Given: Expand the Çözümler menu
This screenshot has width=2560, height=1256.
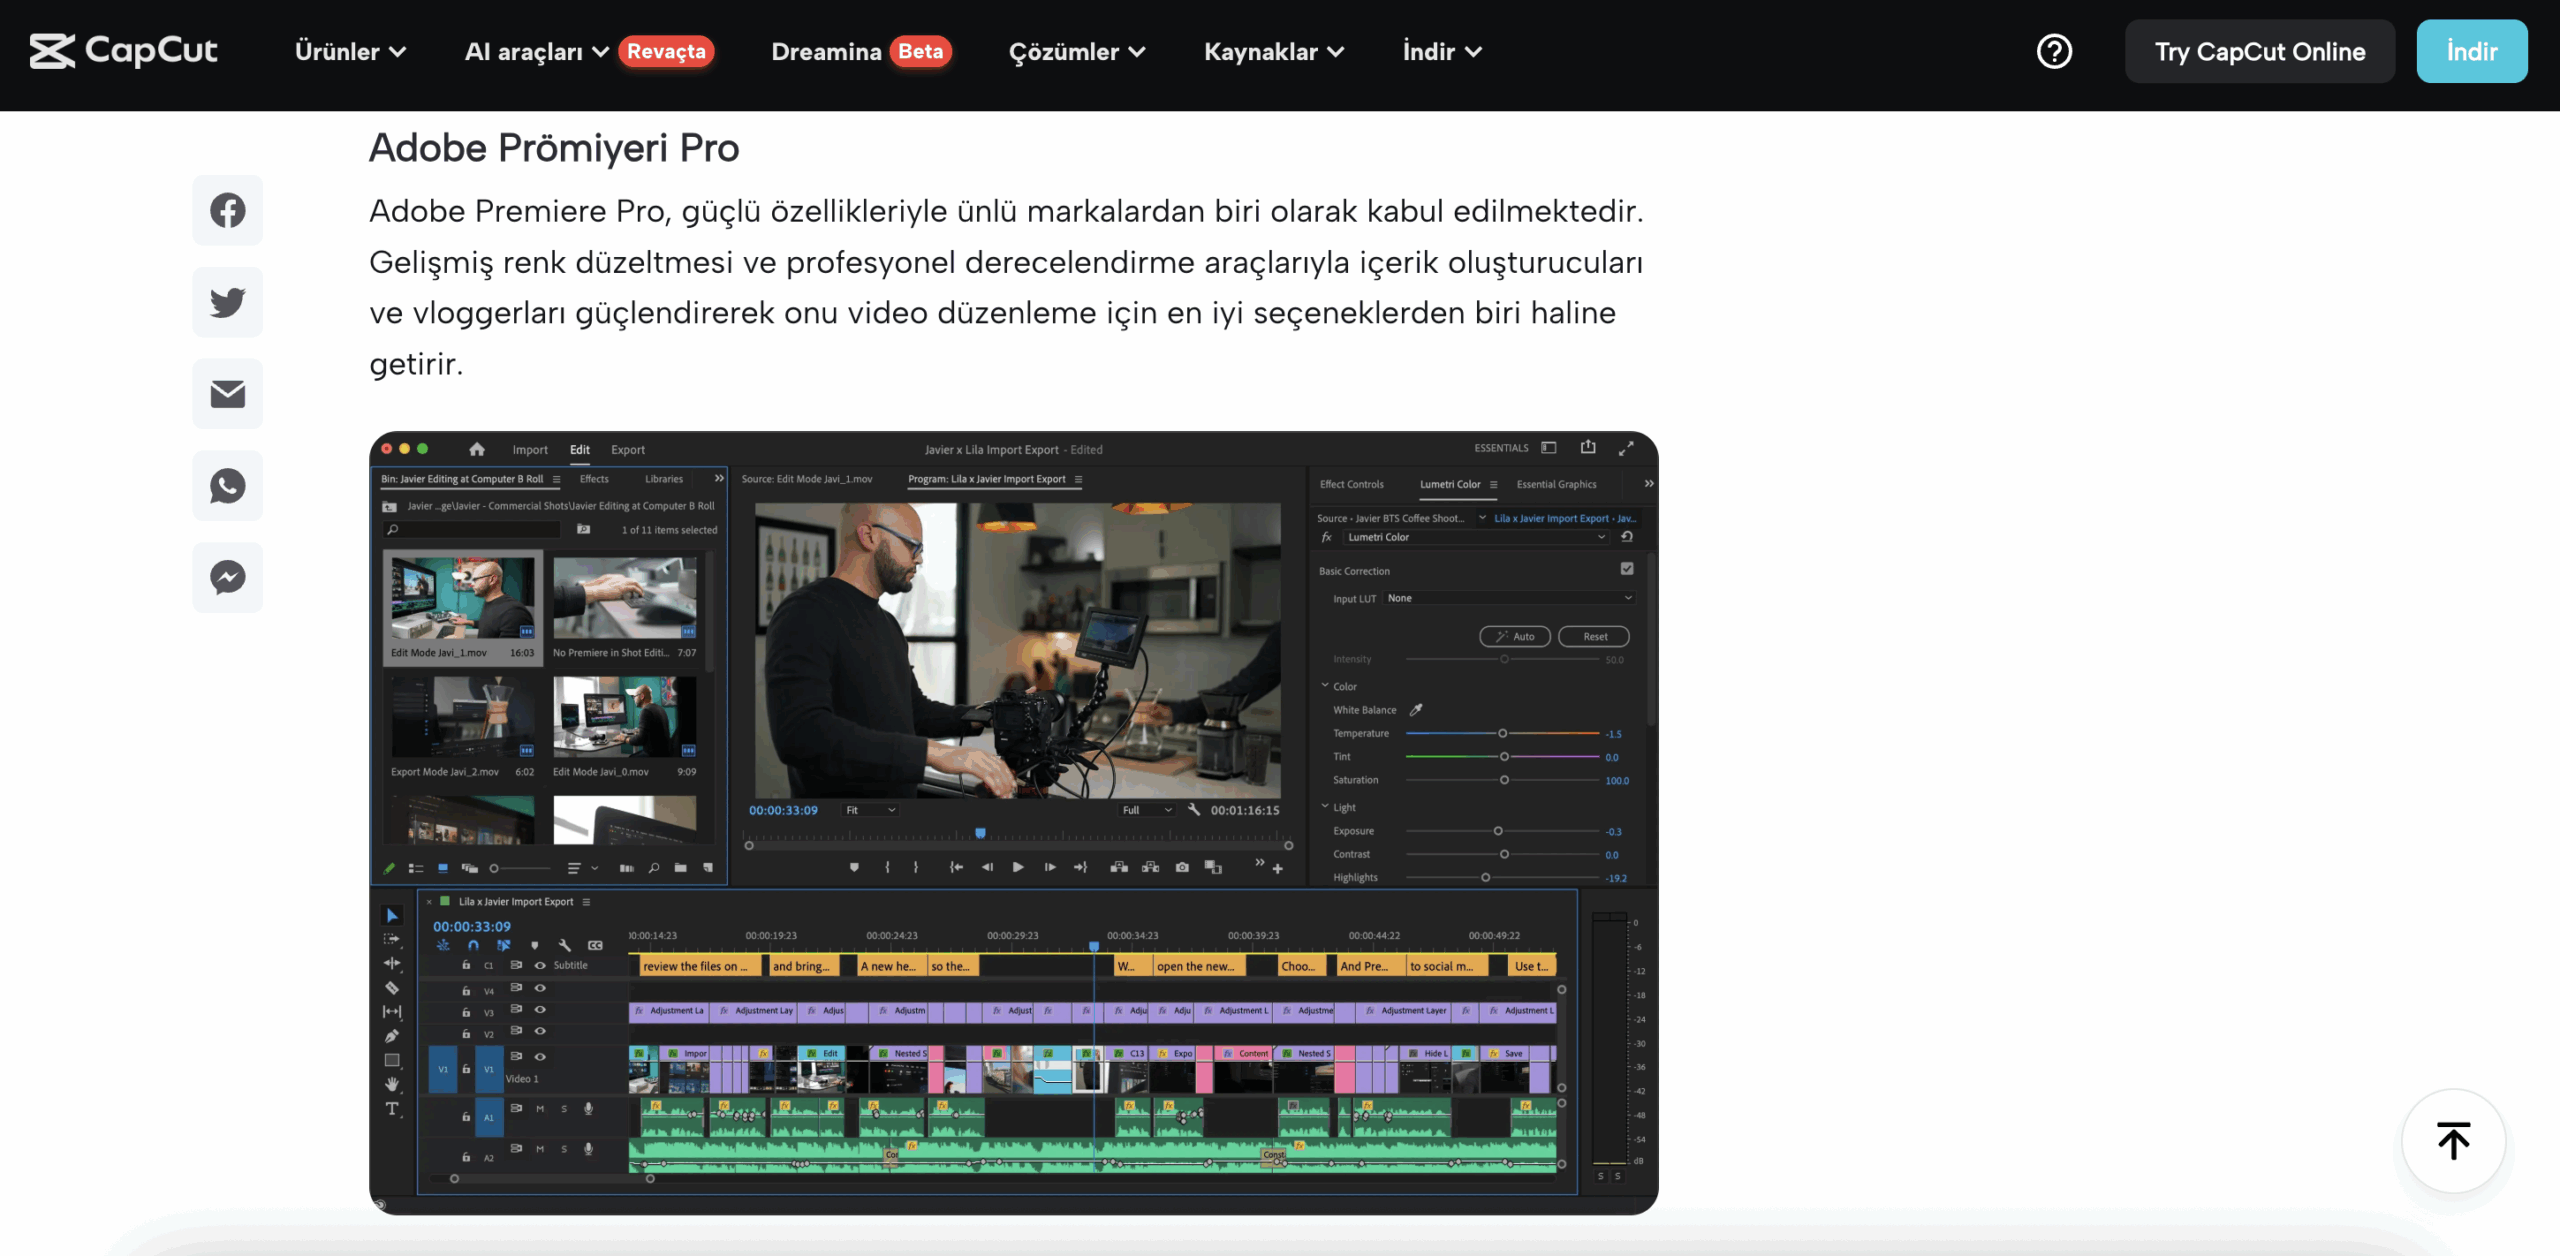Looking at the screenshot, I should [1076, 51].
